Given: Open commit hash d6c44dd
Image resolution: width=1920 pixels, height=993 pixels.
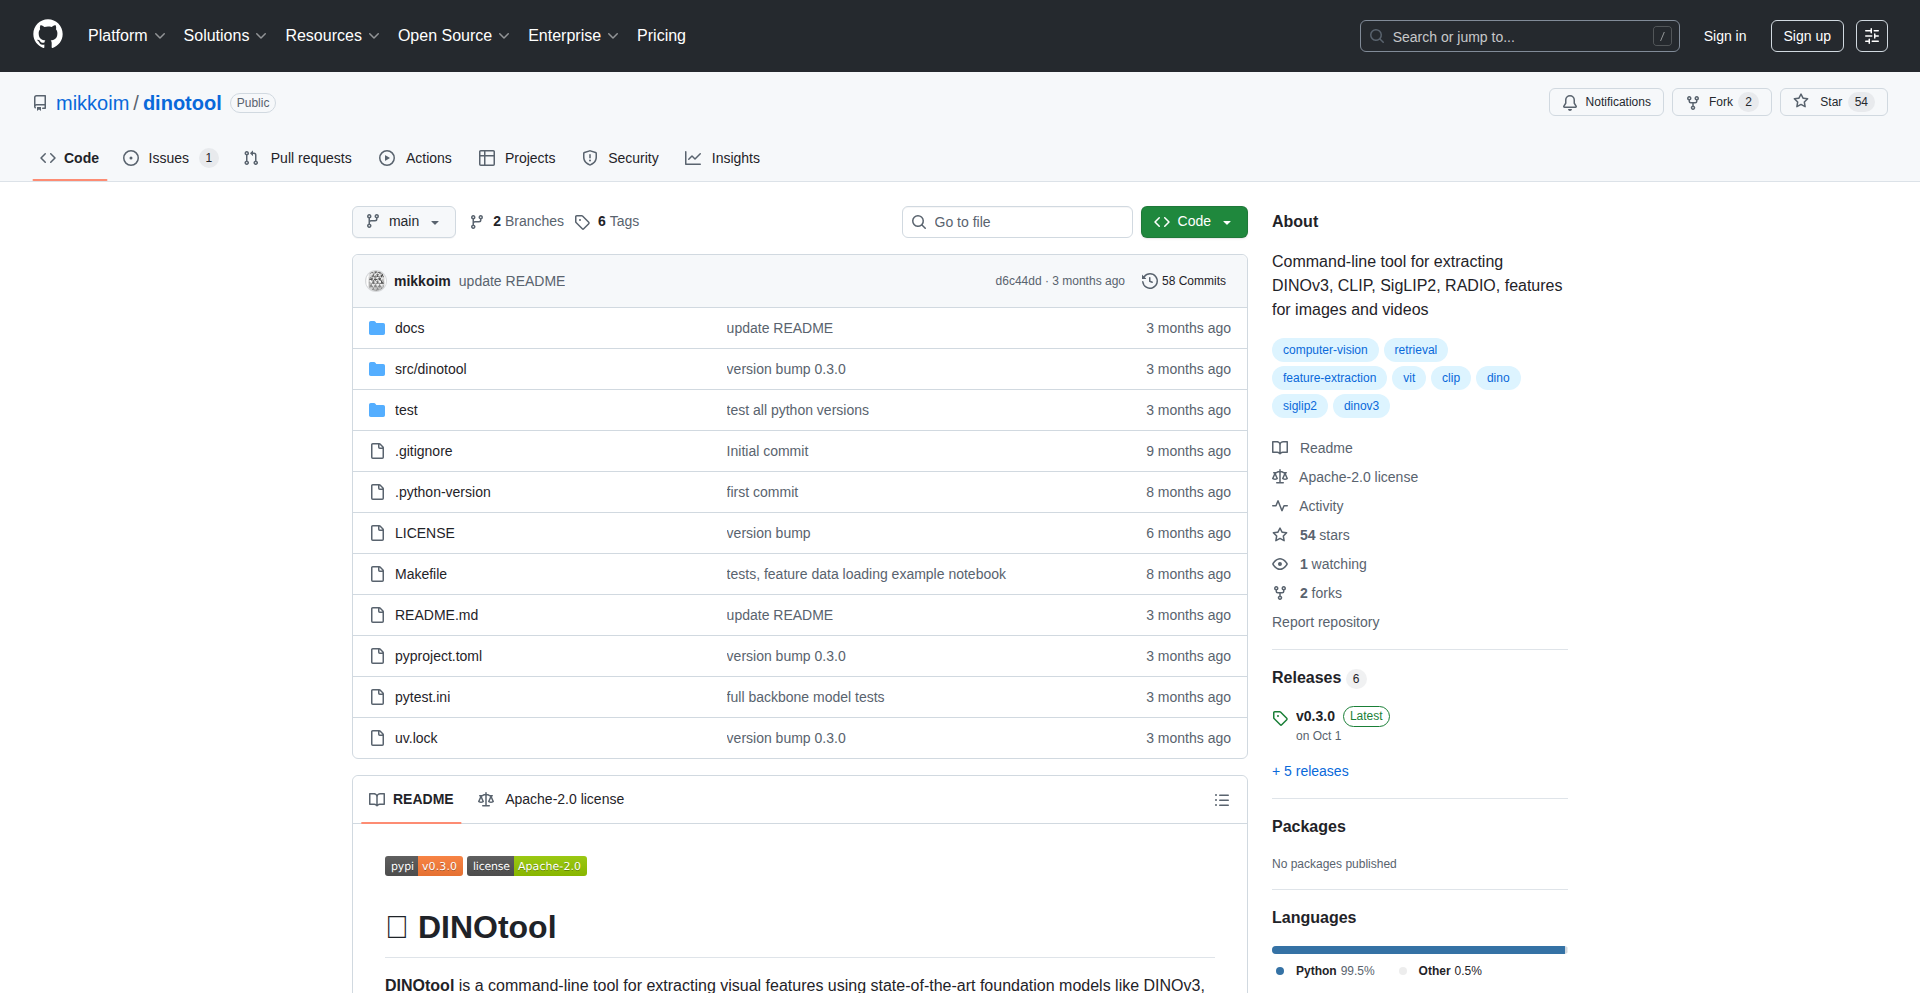Looking at the screenshot, I should click(x=1018, y=281).
